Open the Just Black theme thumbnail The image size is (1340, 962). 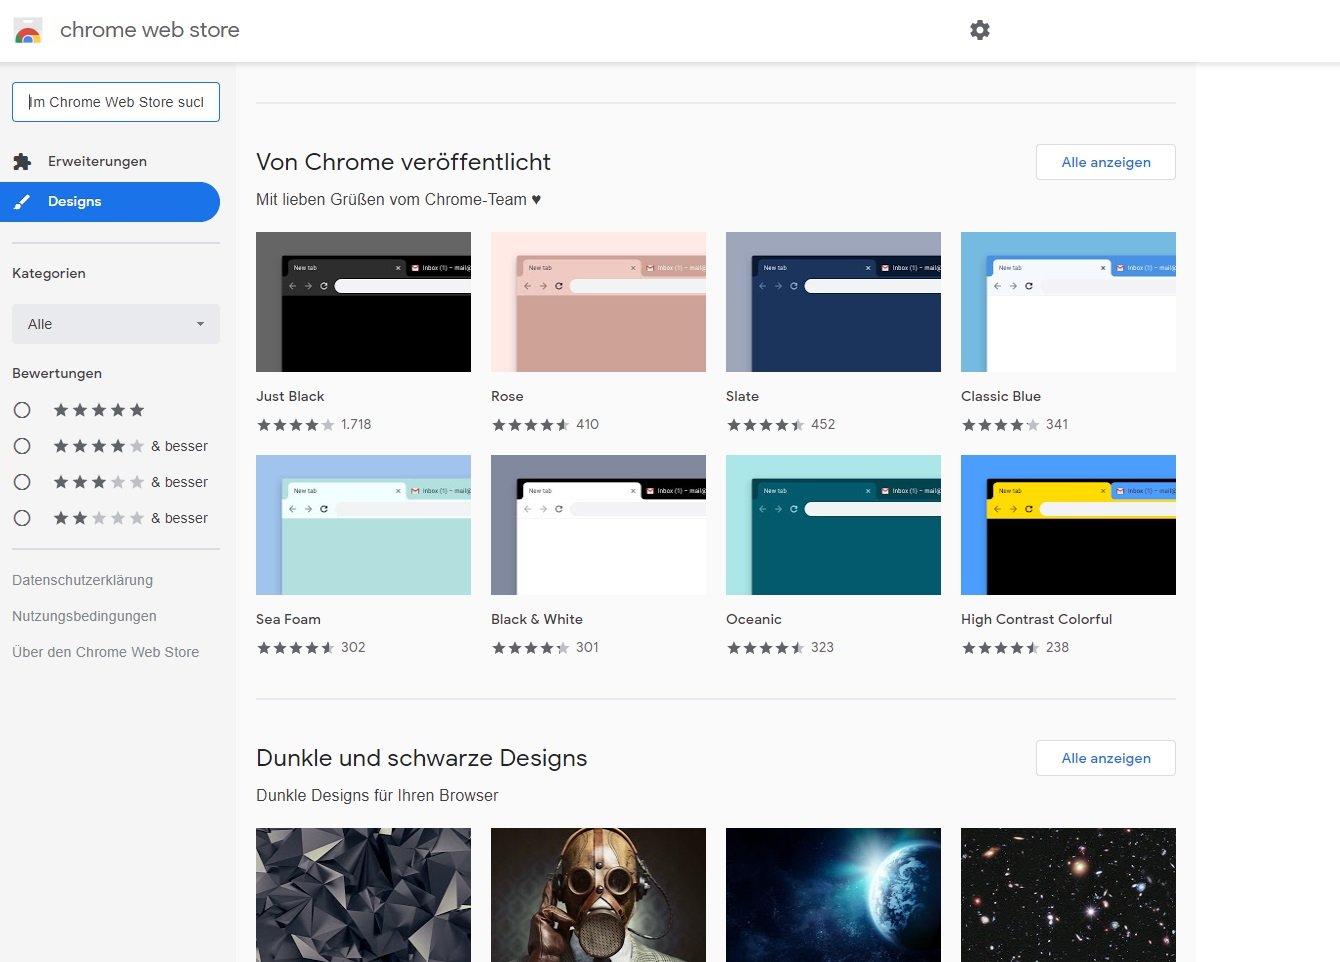363,302
